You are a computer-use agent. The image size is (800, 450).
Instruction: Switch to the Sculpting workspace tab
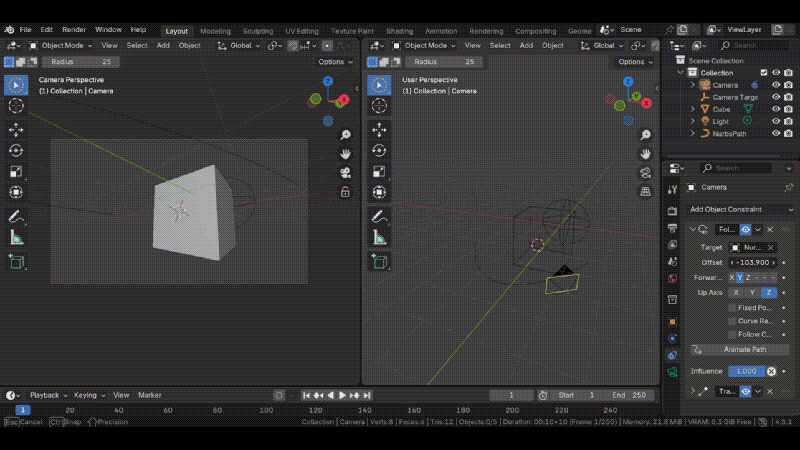[258, 31]
